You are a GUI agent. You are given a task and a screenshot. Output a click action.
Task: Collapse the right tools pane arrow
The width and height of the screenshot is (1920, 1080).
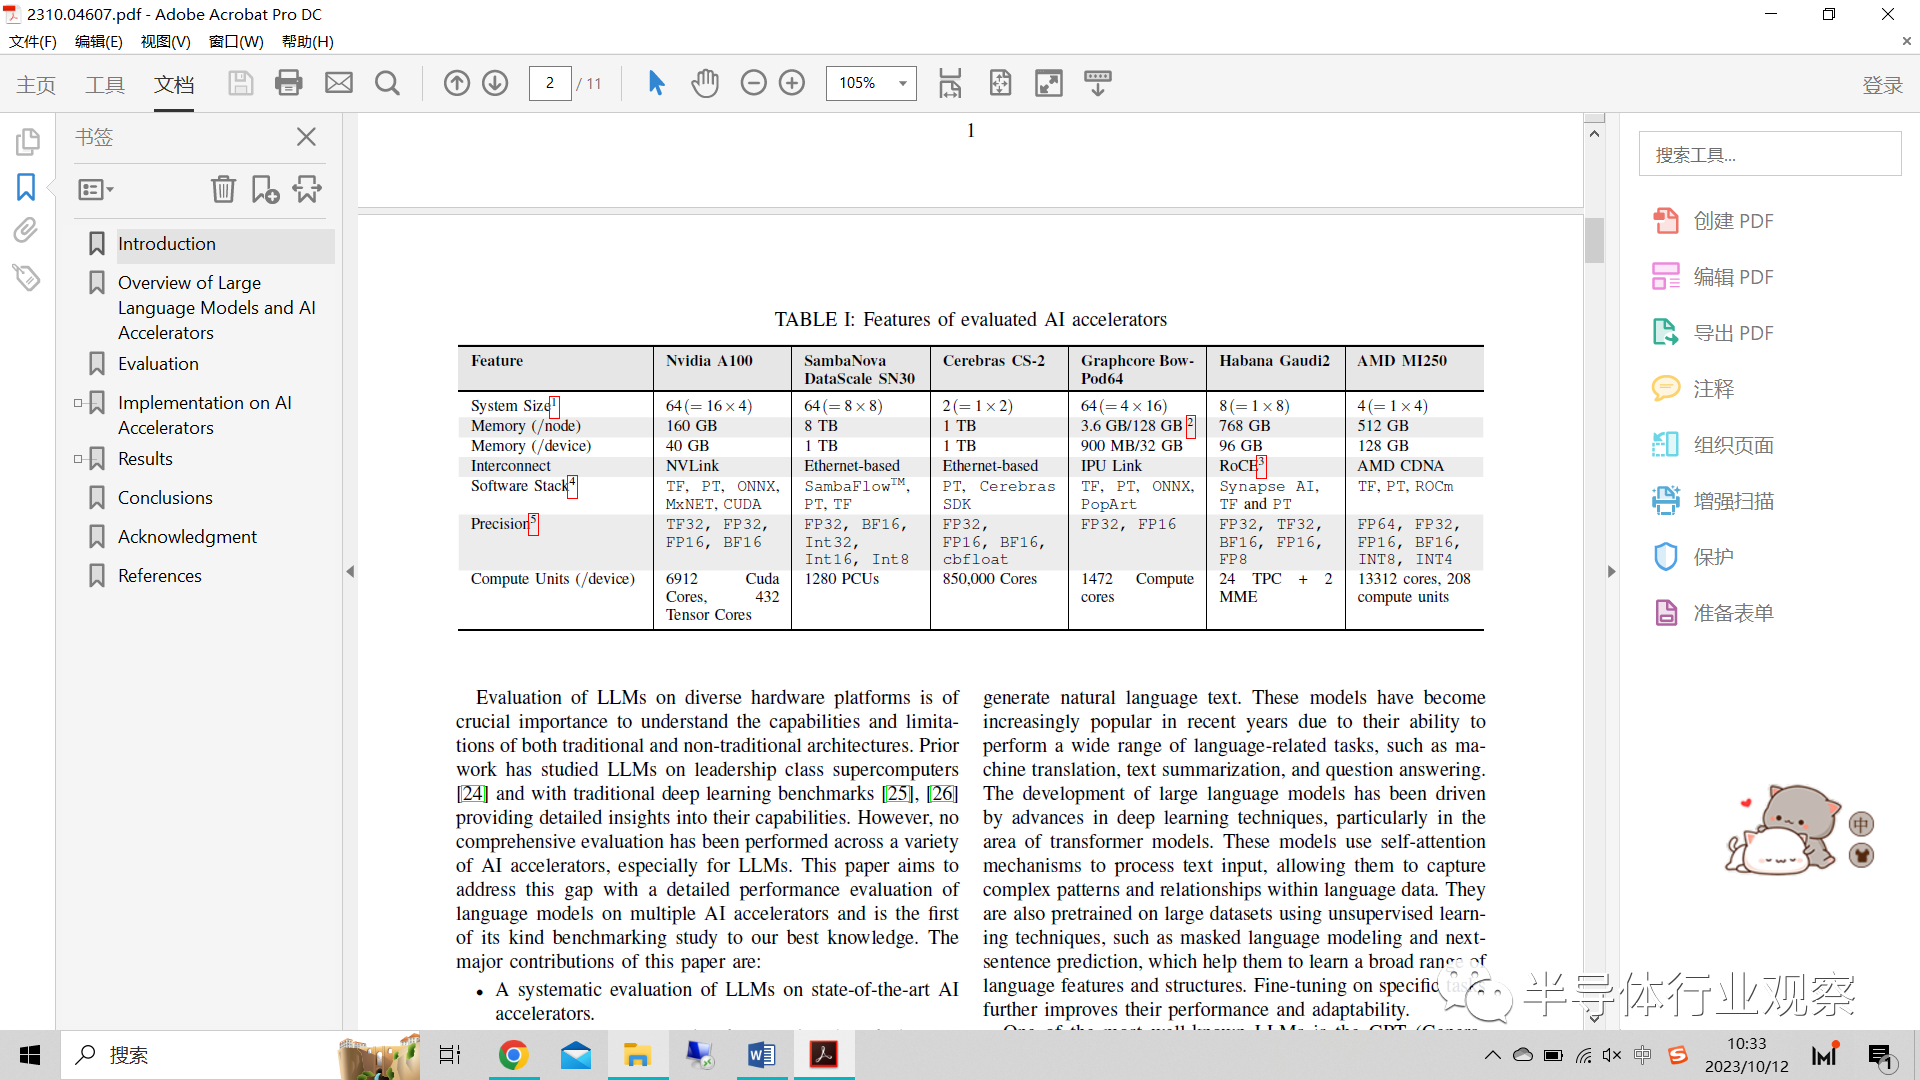[x=1611, y=572]
